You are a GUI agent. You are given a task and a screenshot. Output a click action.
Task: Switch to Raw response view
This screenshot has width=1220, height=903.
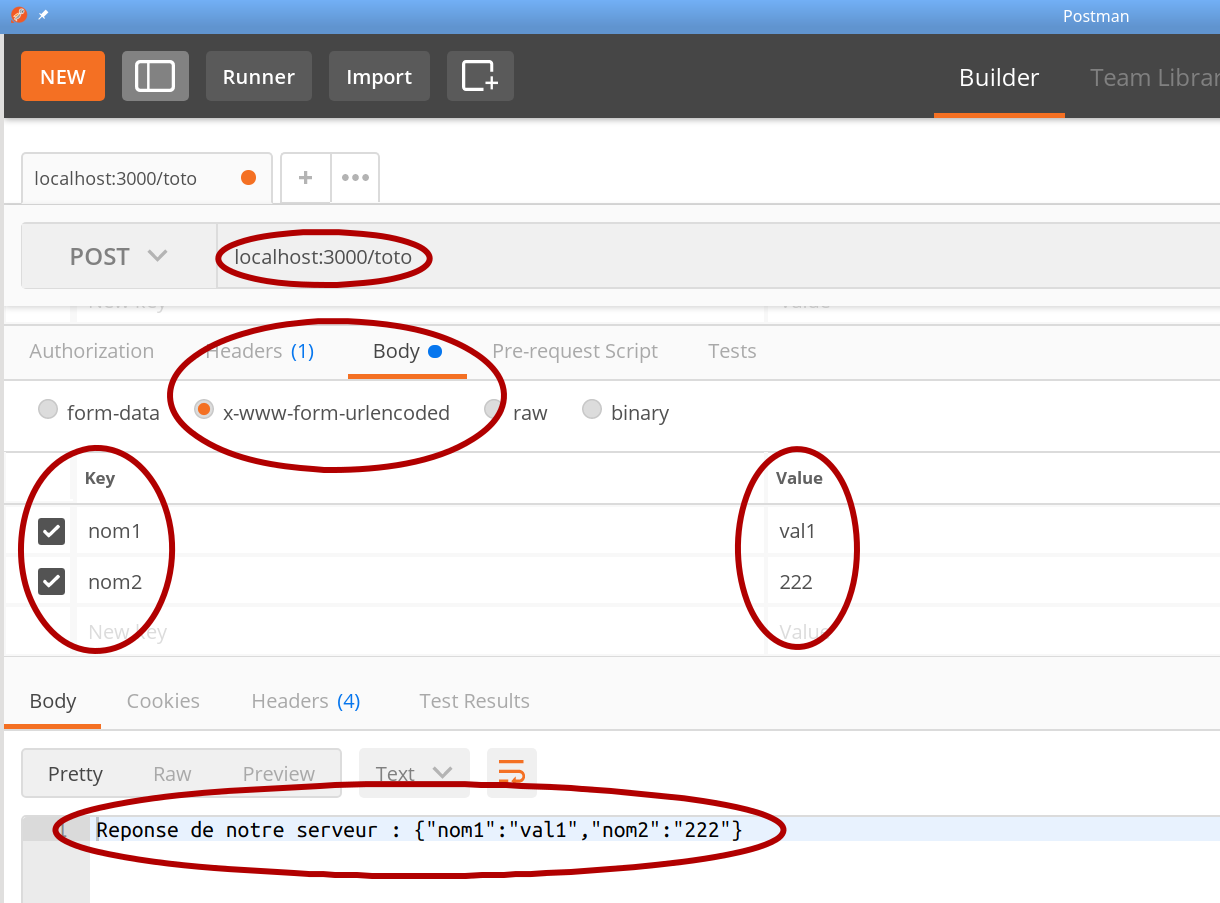coord(172,774)
